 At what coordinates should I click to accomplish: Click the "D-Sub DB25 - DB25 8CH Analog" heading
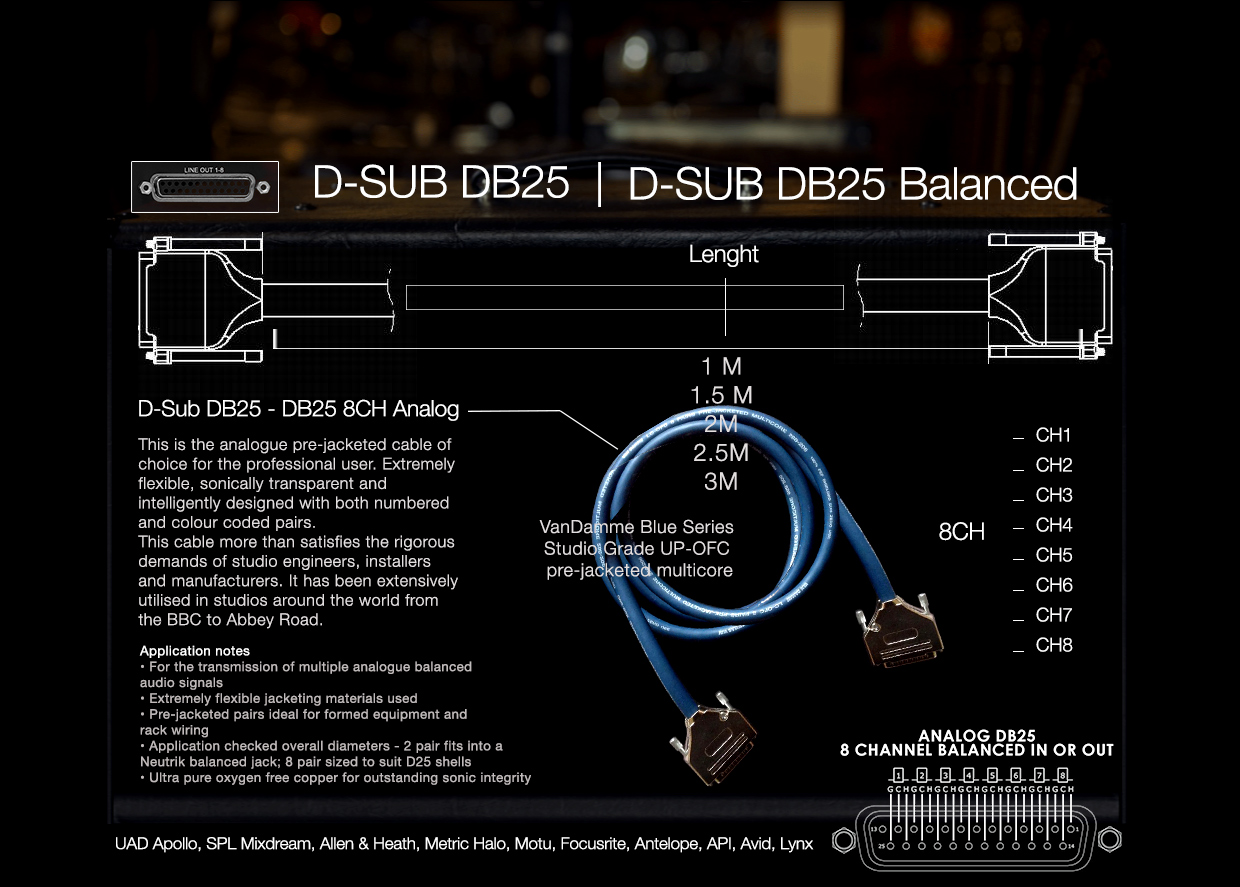pos(299,409)
